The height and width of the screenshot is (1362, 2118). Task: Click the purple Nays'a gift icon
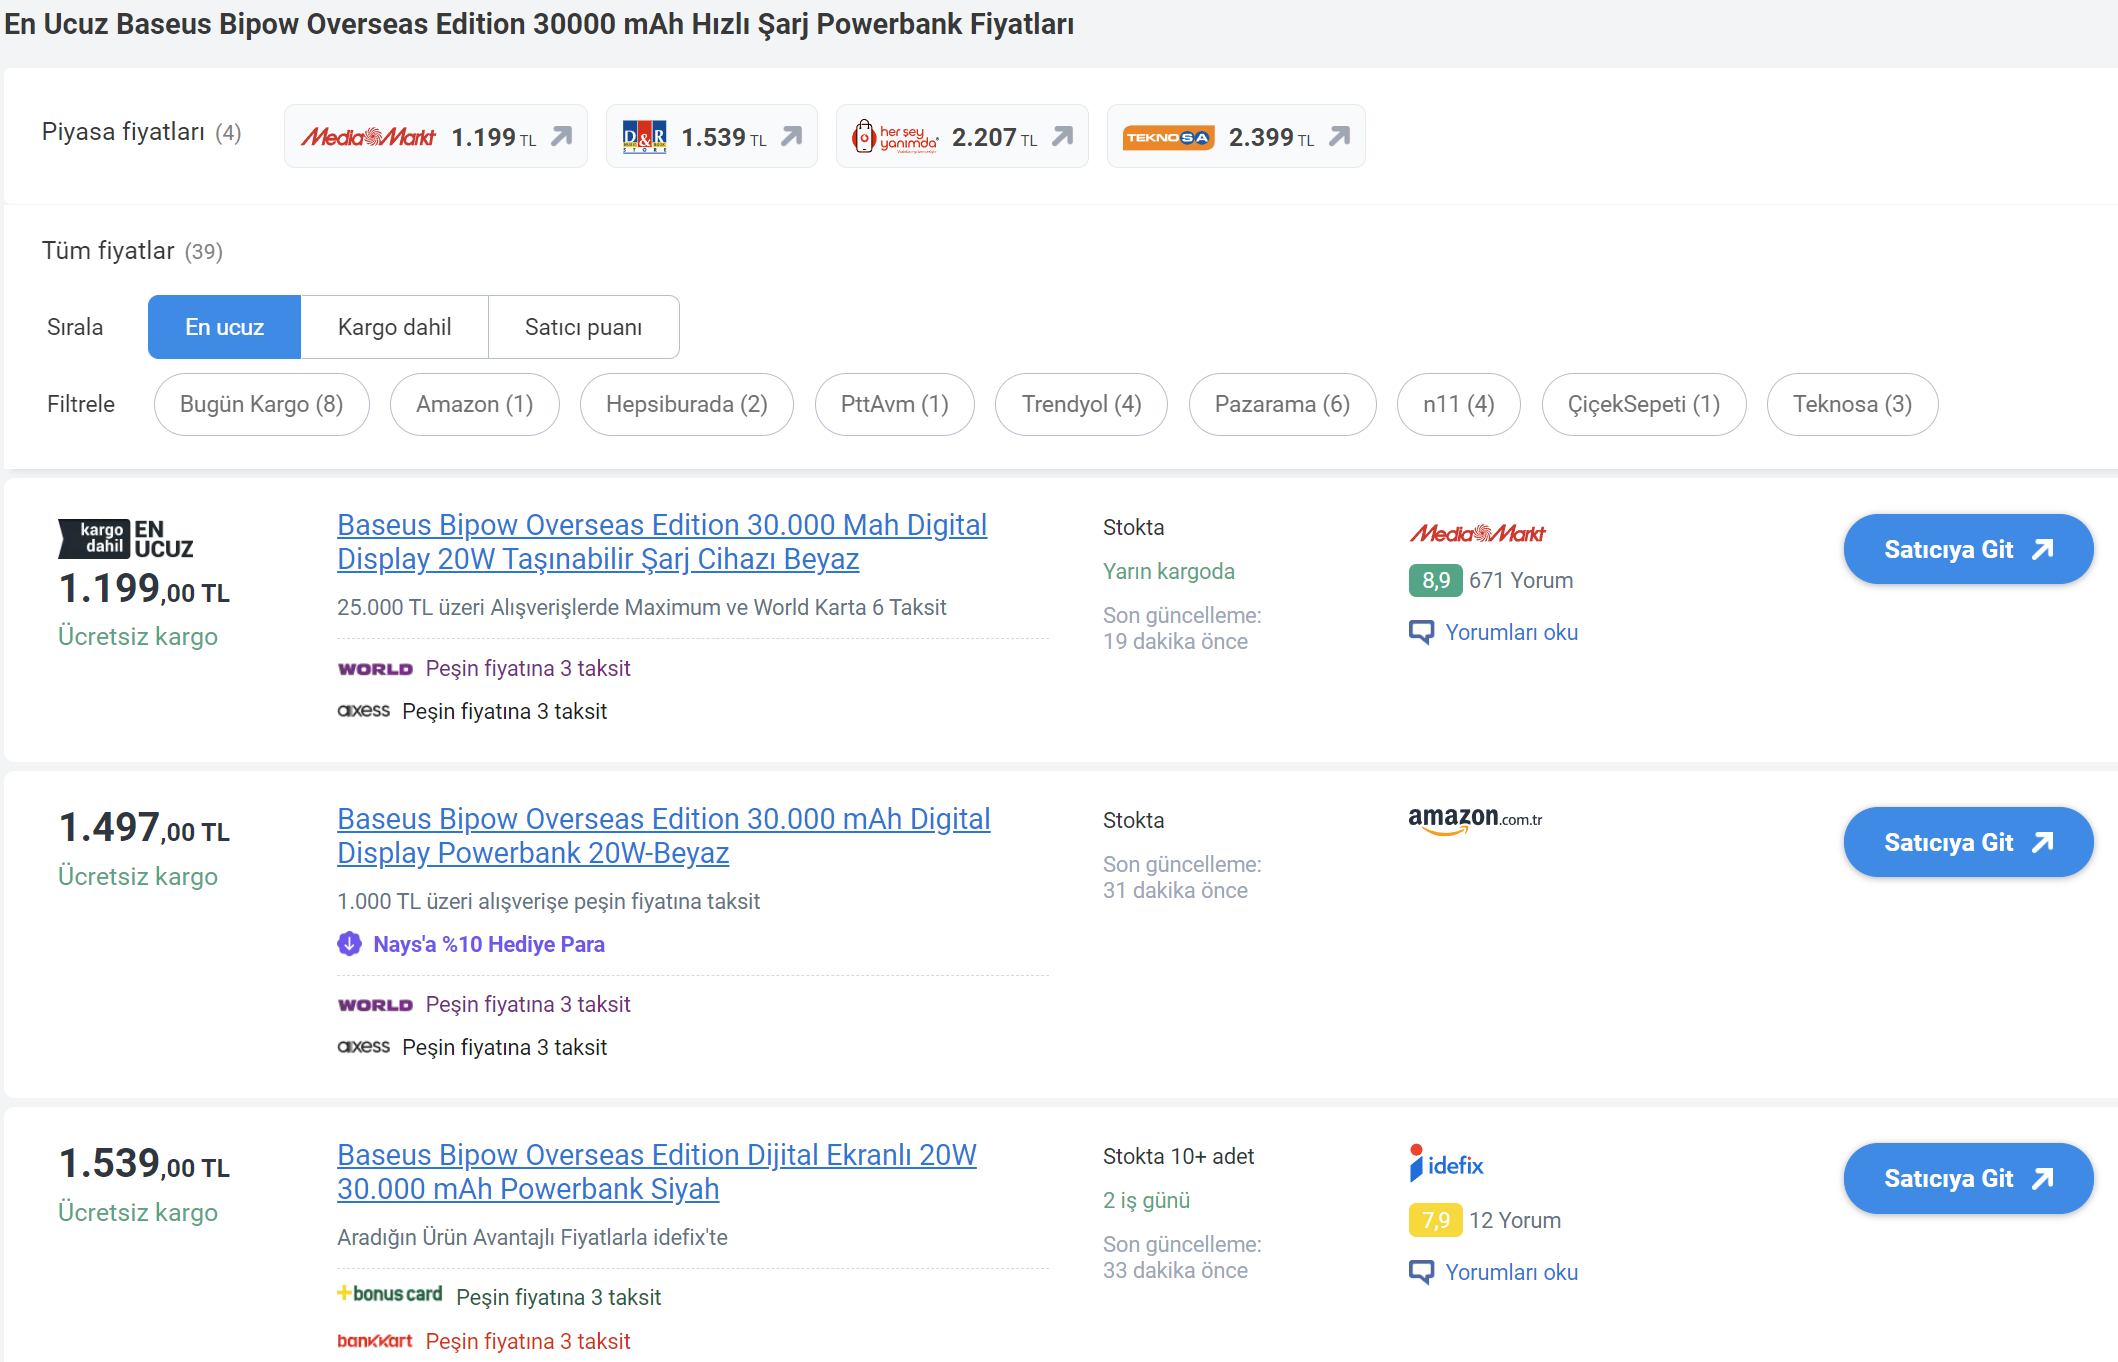click(x=349, y=944)
